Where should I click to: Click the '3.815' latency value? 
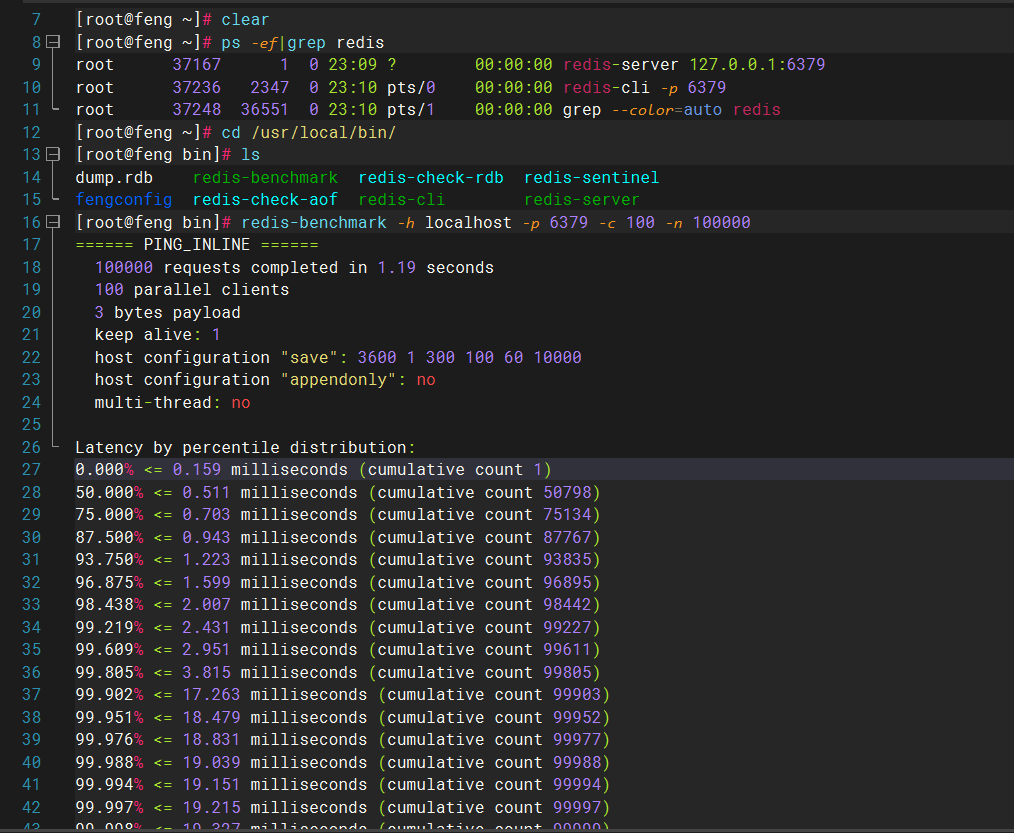[x=206, y=673]
